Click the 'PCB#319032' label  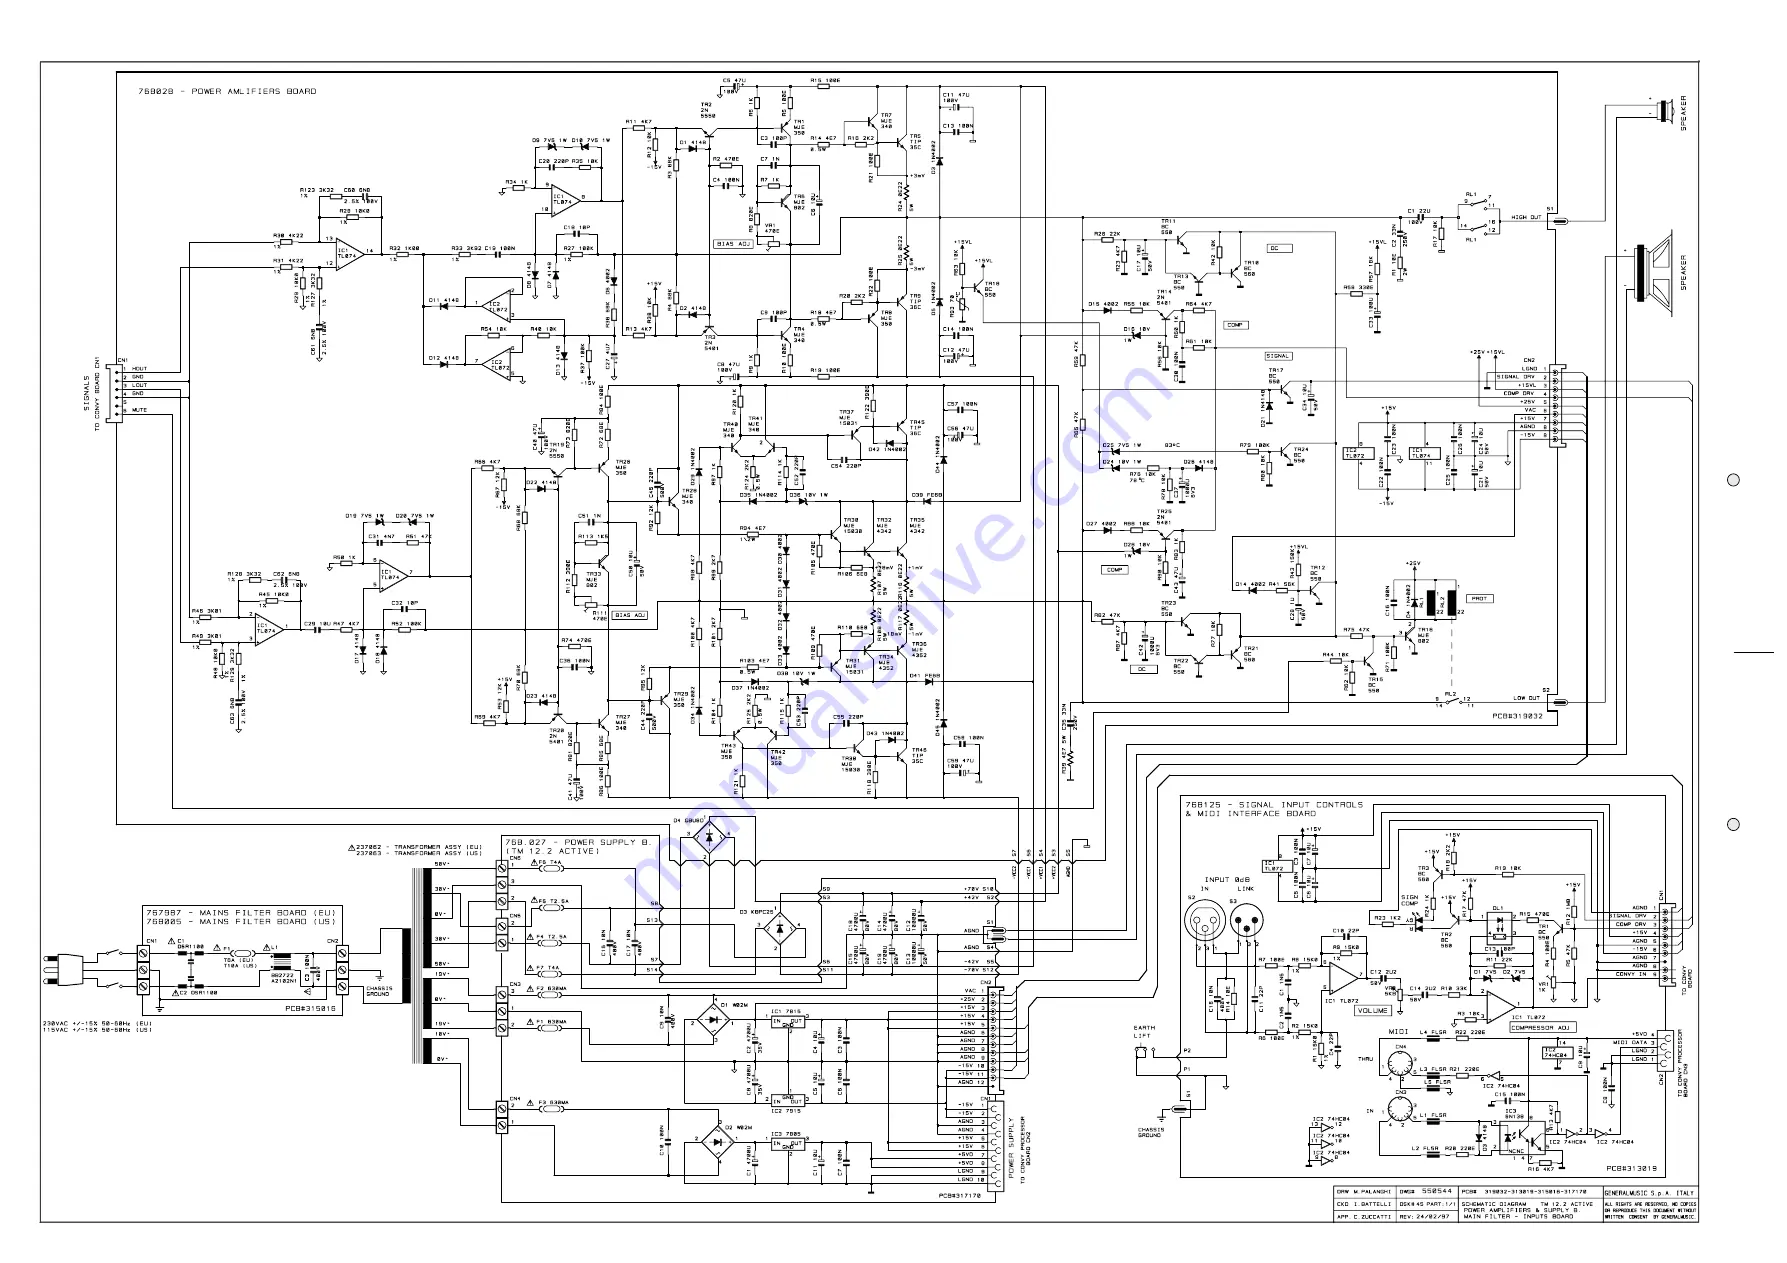(1517, 716)
